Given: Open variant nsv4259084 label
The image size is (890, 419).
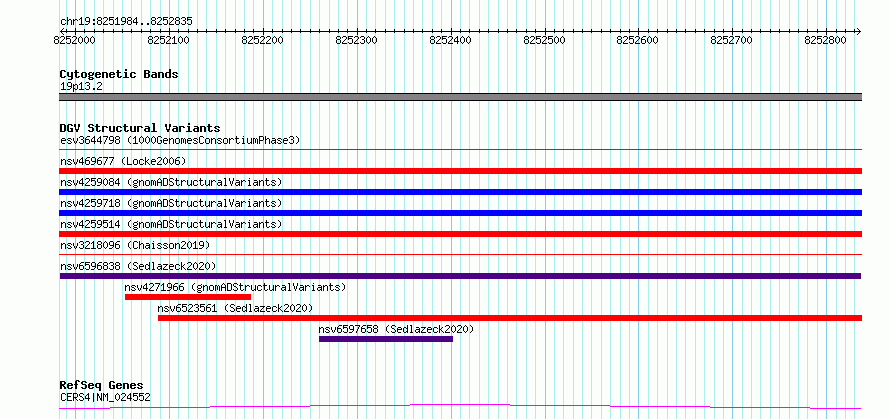Looking at the screenshot, I should click(x=171, y=182).
